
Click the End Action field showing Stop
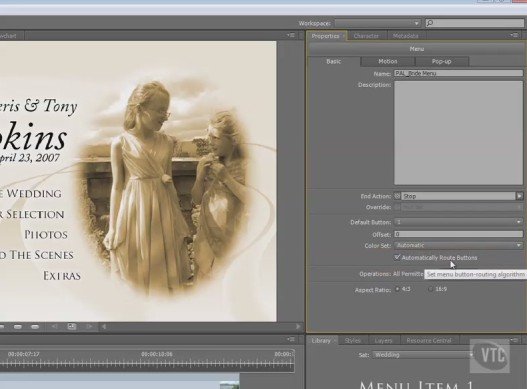click(x=458, y=196)
